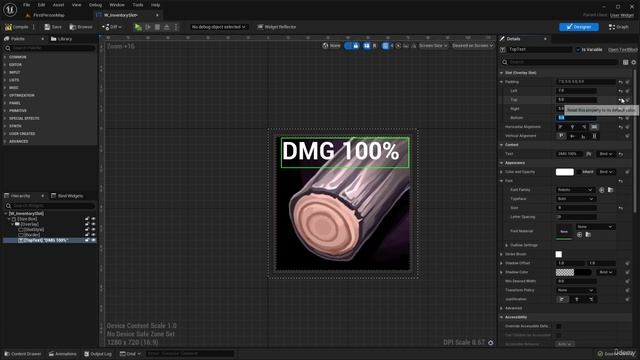Toggle Override Accessible Defaults checkbox
This screenshot has width=640, height=360.
tap(558, 326)
